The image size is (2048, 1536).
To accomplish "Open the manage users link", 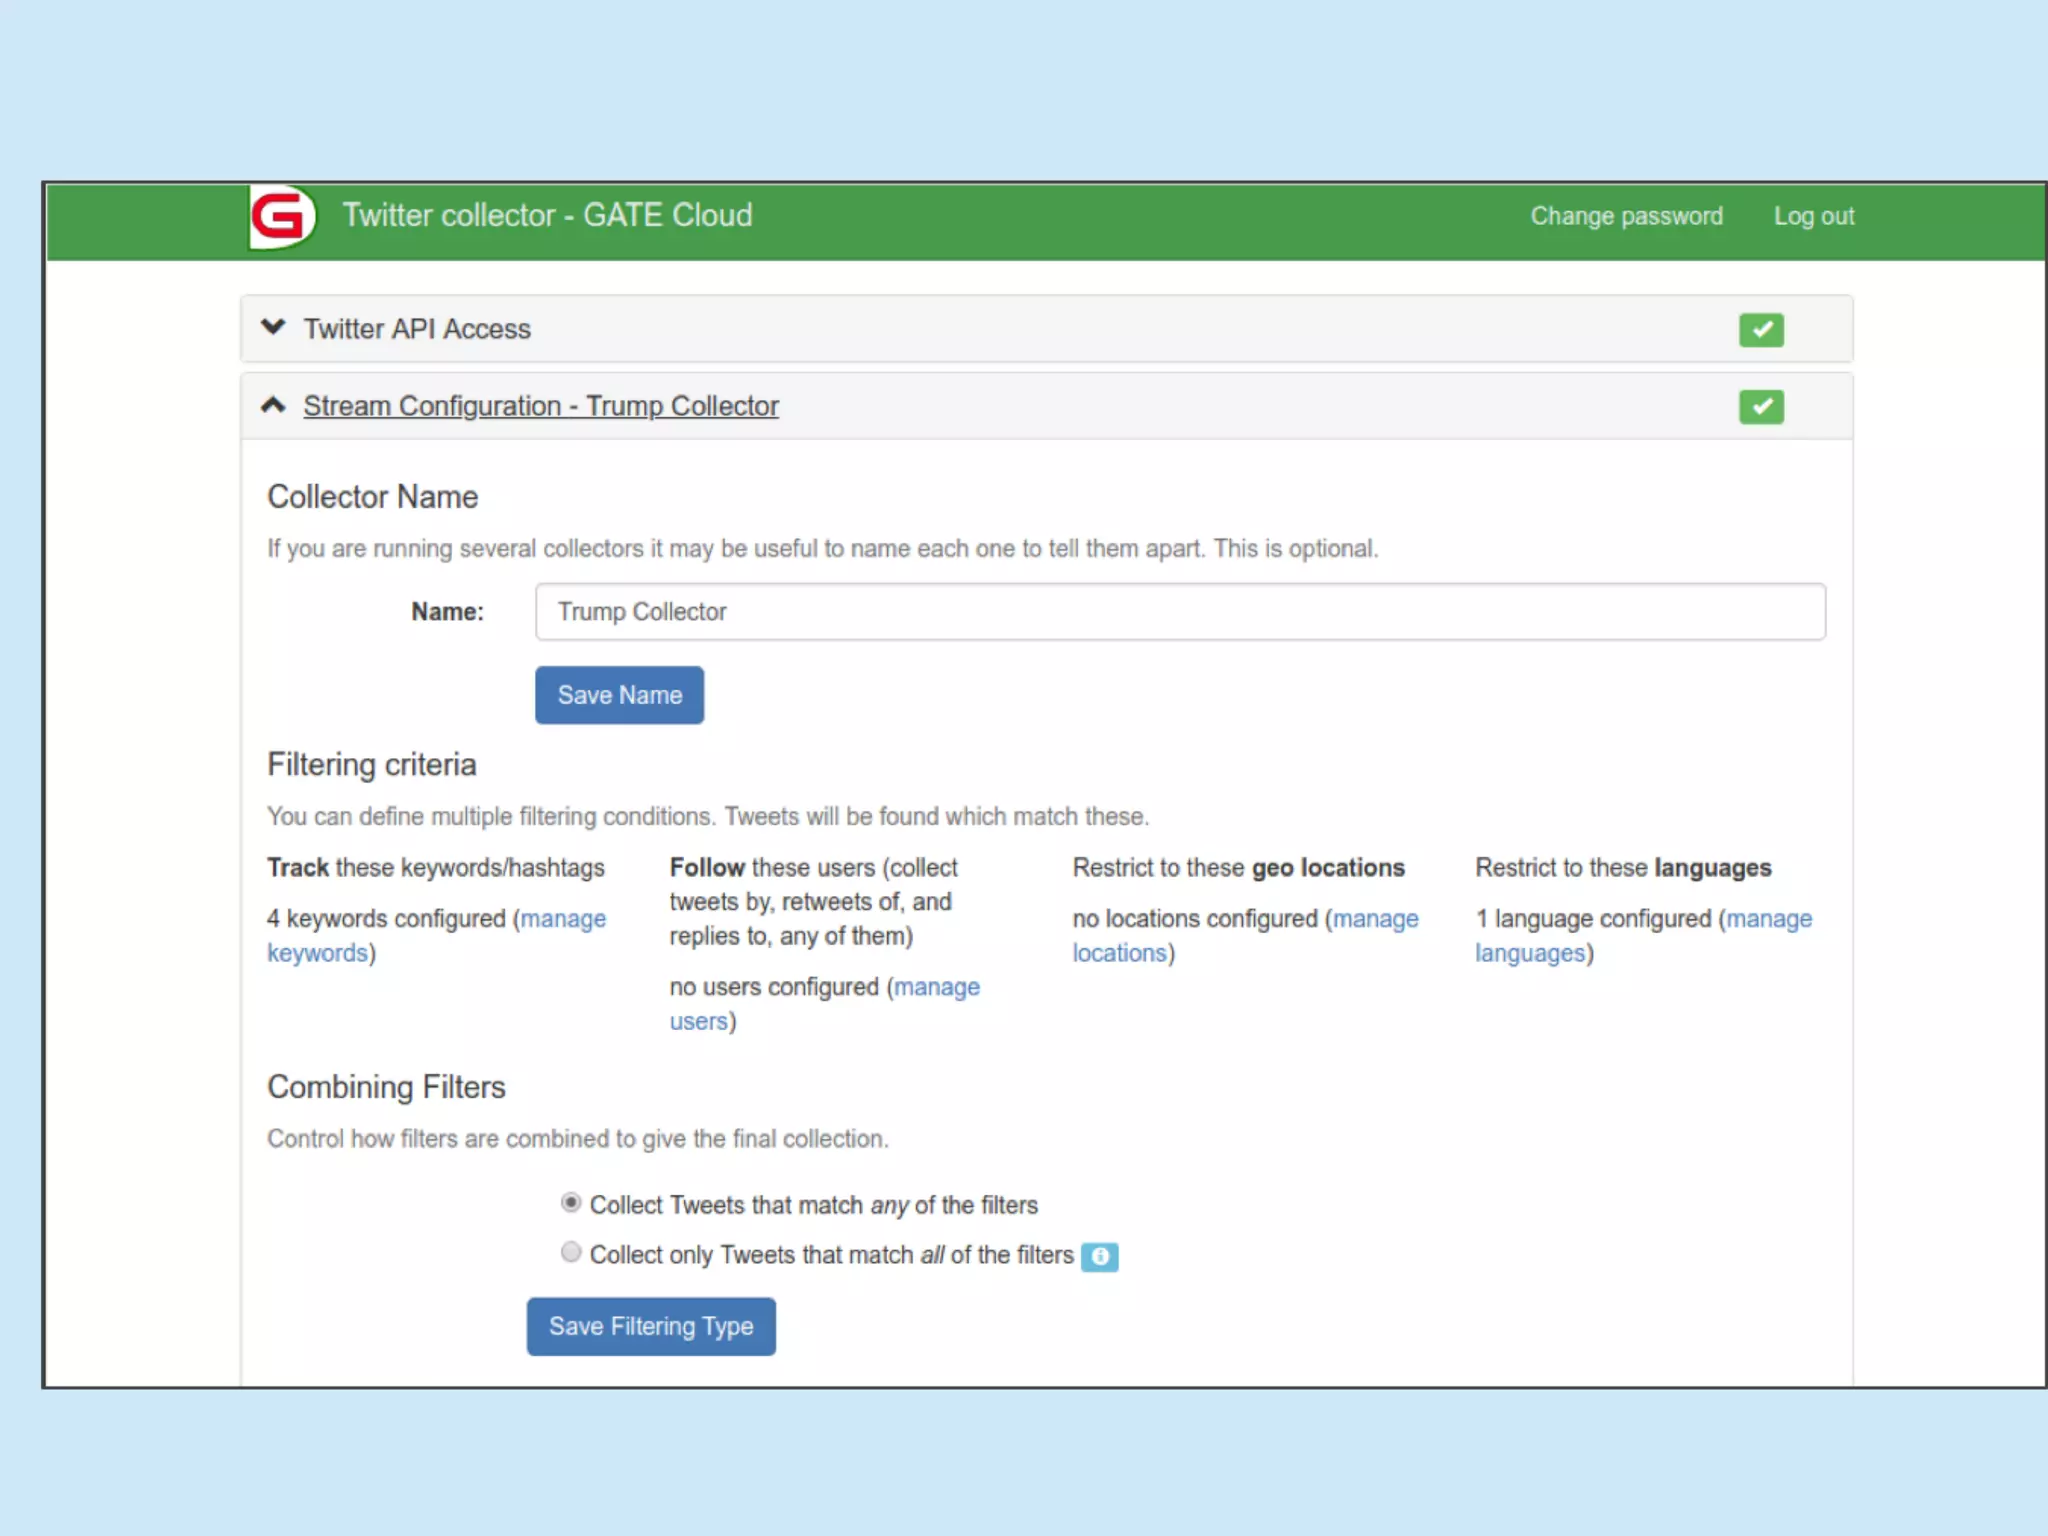I will tap(936, 987).
